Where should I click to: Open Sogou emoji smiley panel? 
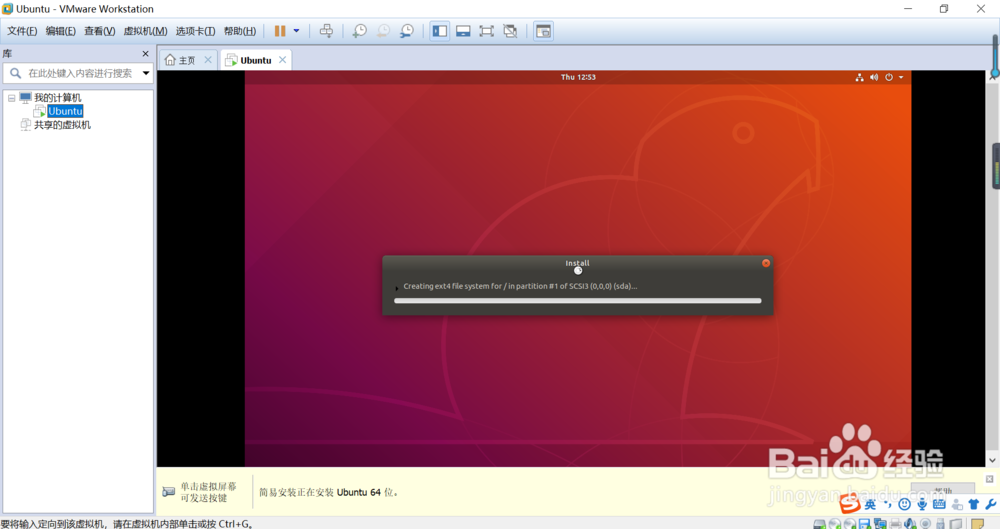pyautogui.click(x=904, y=505)
